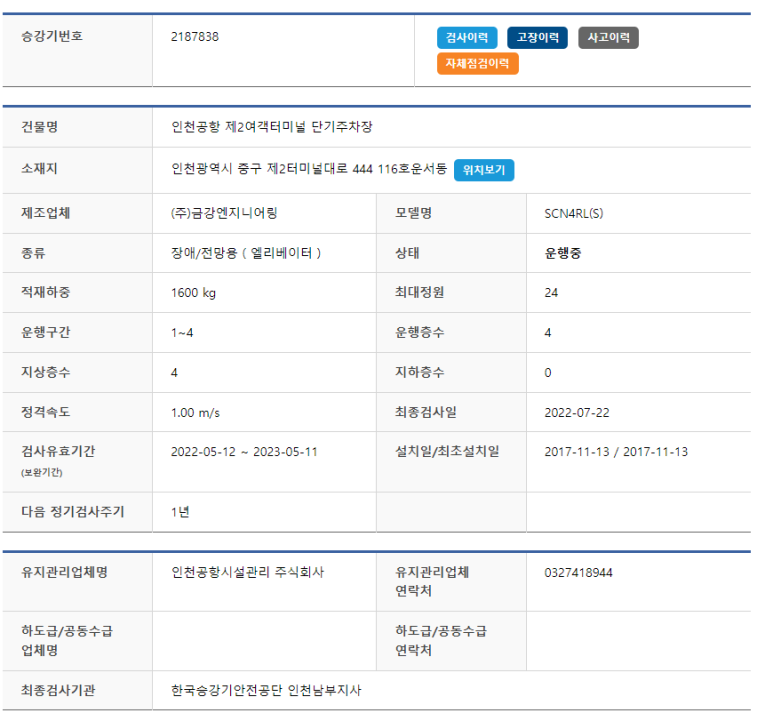The width and height of the screenshot is (773, 721).
Task: Open the 검사이력 inspection history
Action: [467, 38]
